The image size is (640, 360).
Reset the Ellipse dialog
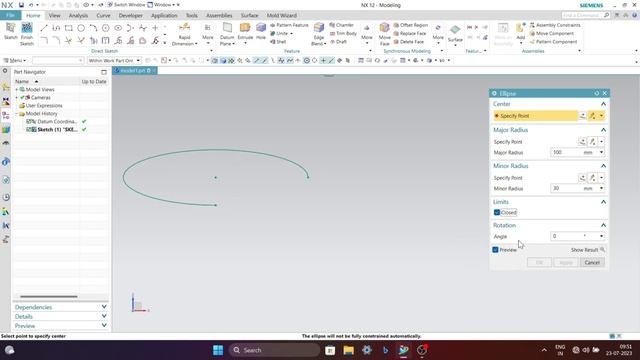point(596,93)
